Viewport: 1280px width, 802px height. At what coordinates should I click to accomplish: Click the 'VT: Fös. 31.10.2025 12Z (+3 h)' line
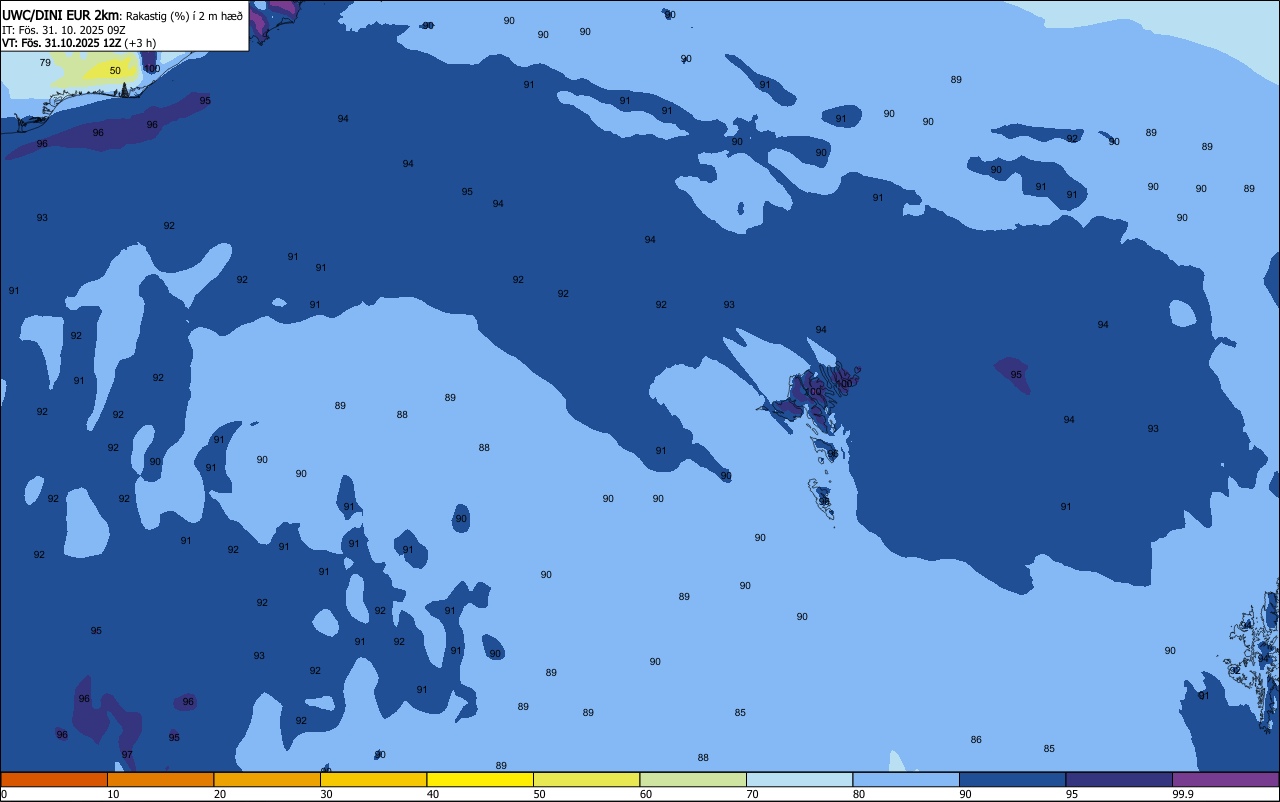tap(79, 42)
